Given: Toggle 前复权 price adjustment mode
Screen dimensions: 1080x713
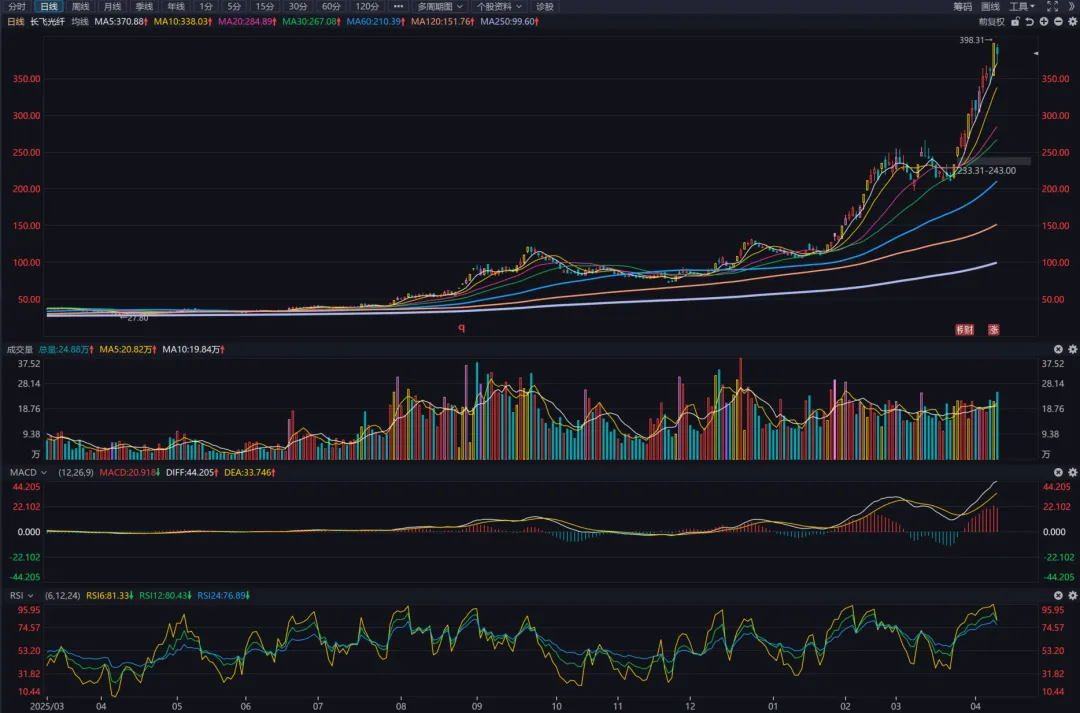Looking at the screenshot, I should point(992,22).
